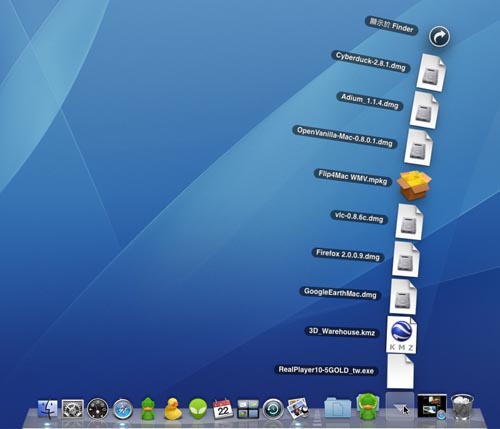Open Cyberduck-2.8.1.dmg disk image icon

(431, 73)
